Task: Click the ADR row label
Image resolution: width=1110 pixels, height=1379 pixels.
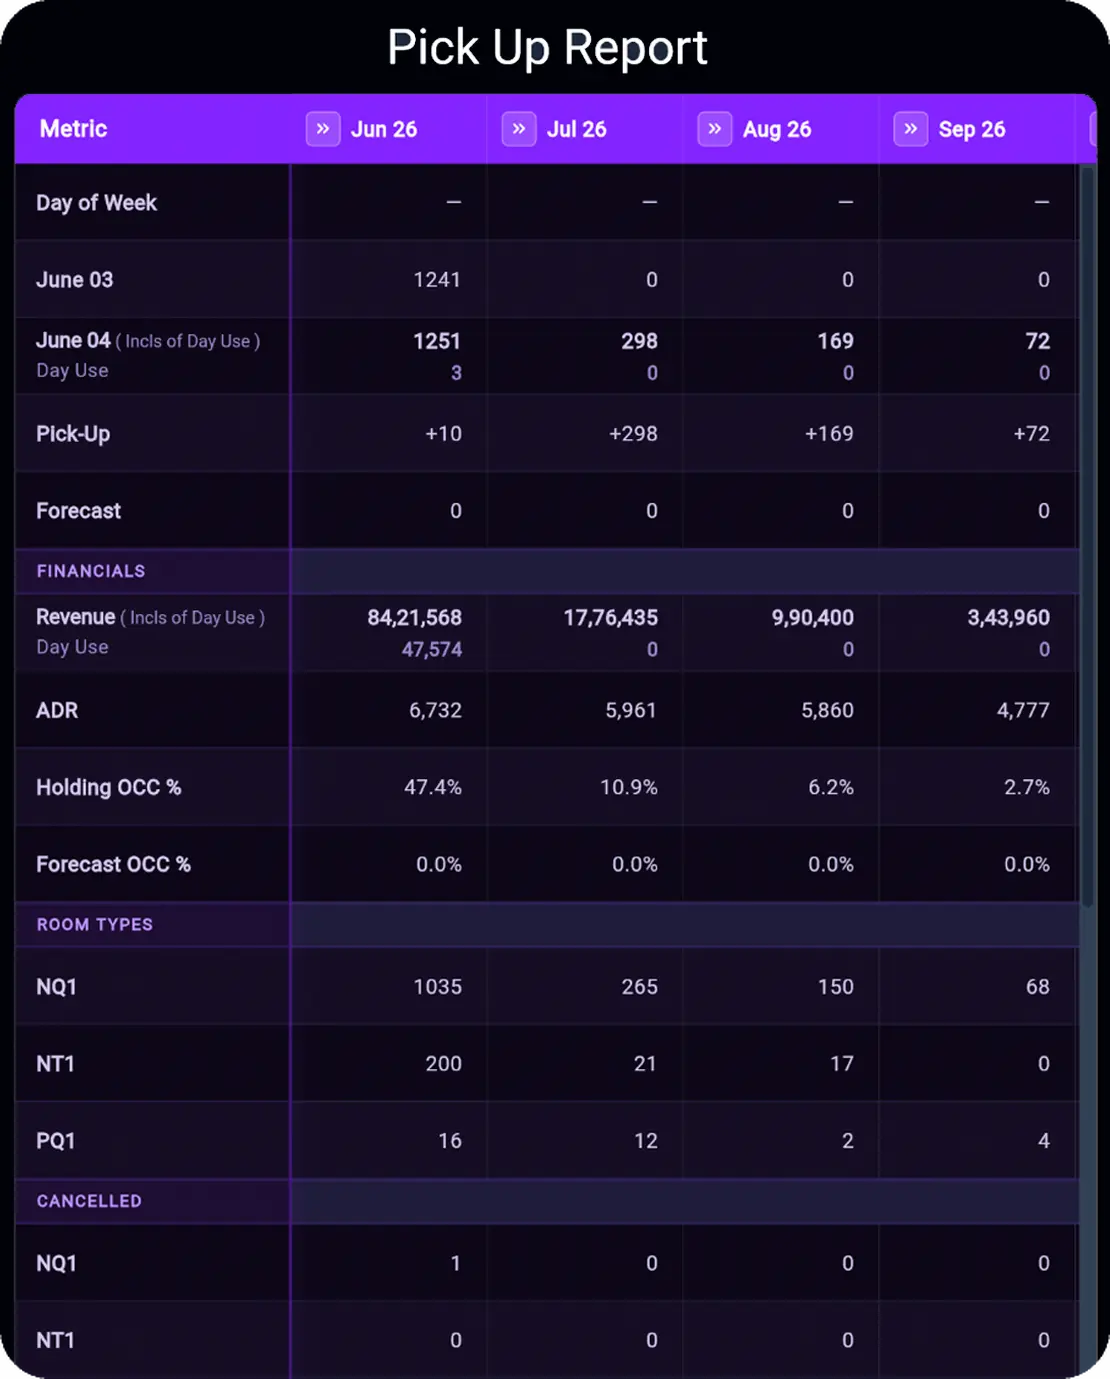Action: 57,711
